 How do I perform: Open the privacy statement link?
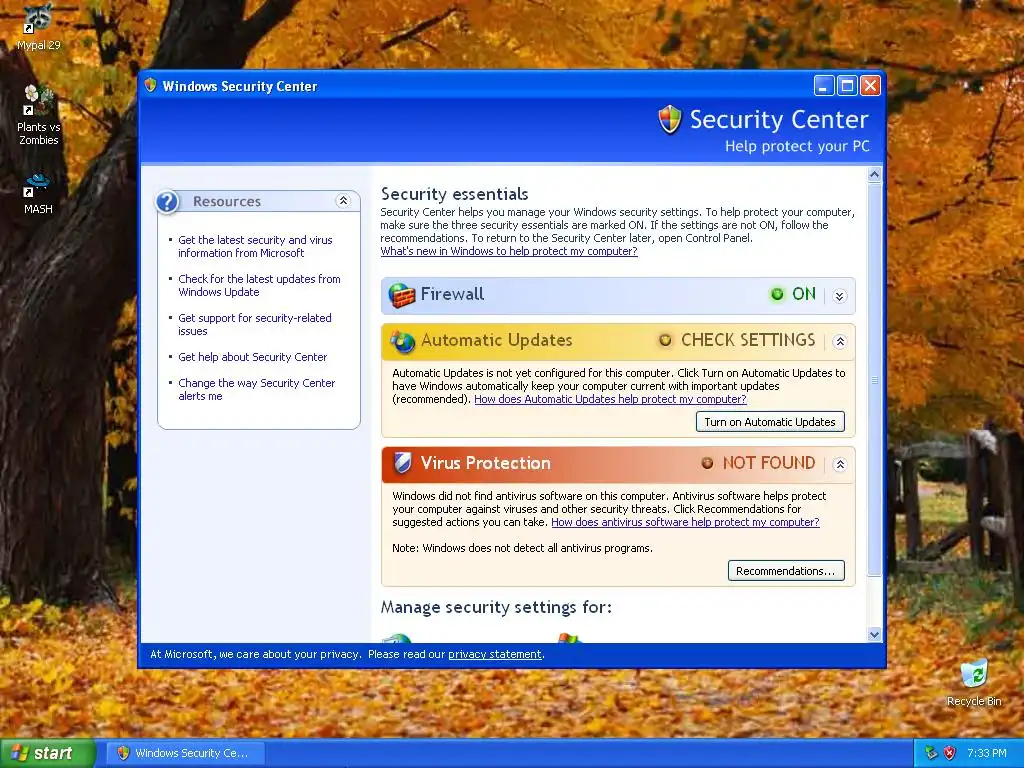[494, 654]
